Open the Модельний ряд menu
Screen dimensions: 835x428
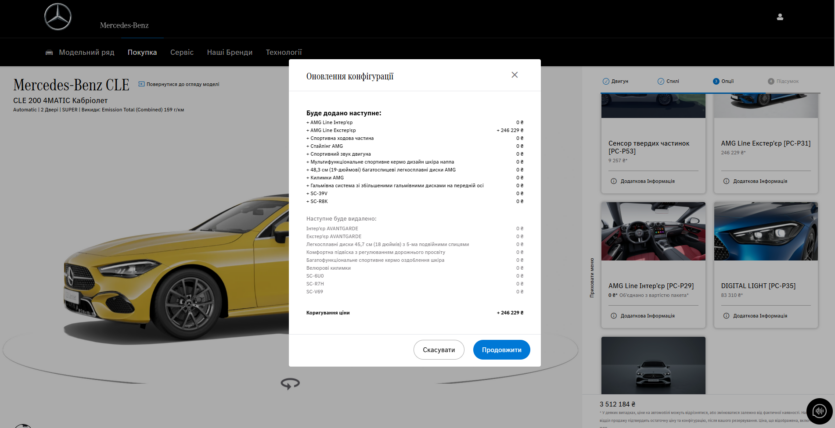click(86, 52)
